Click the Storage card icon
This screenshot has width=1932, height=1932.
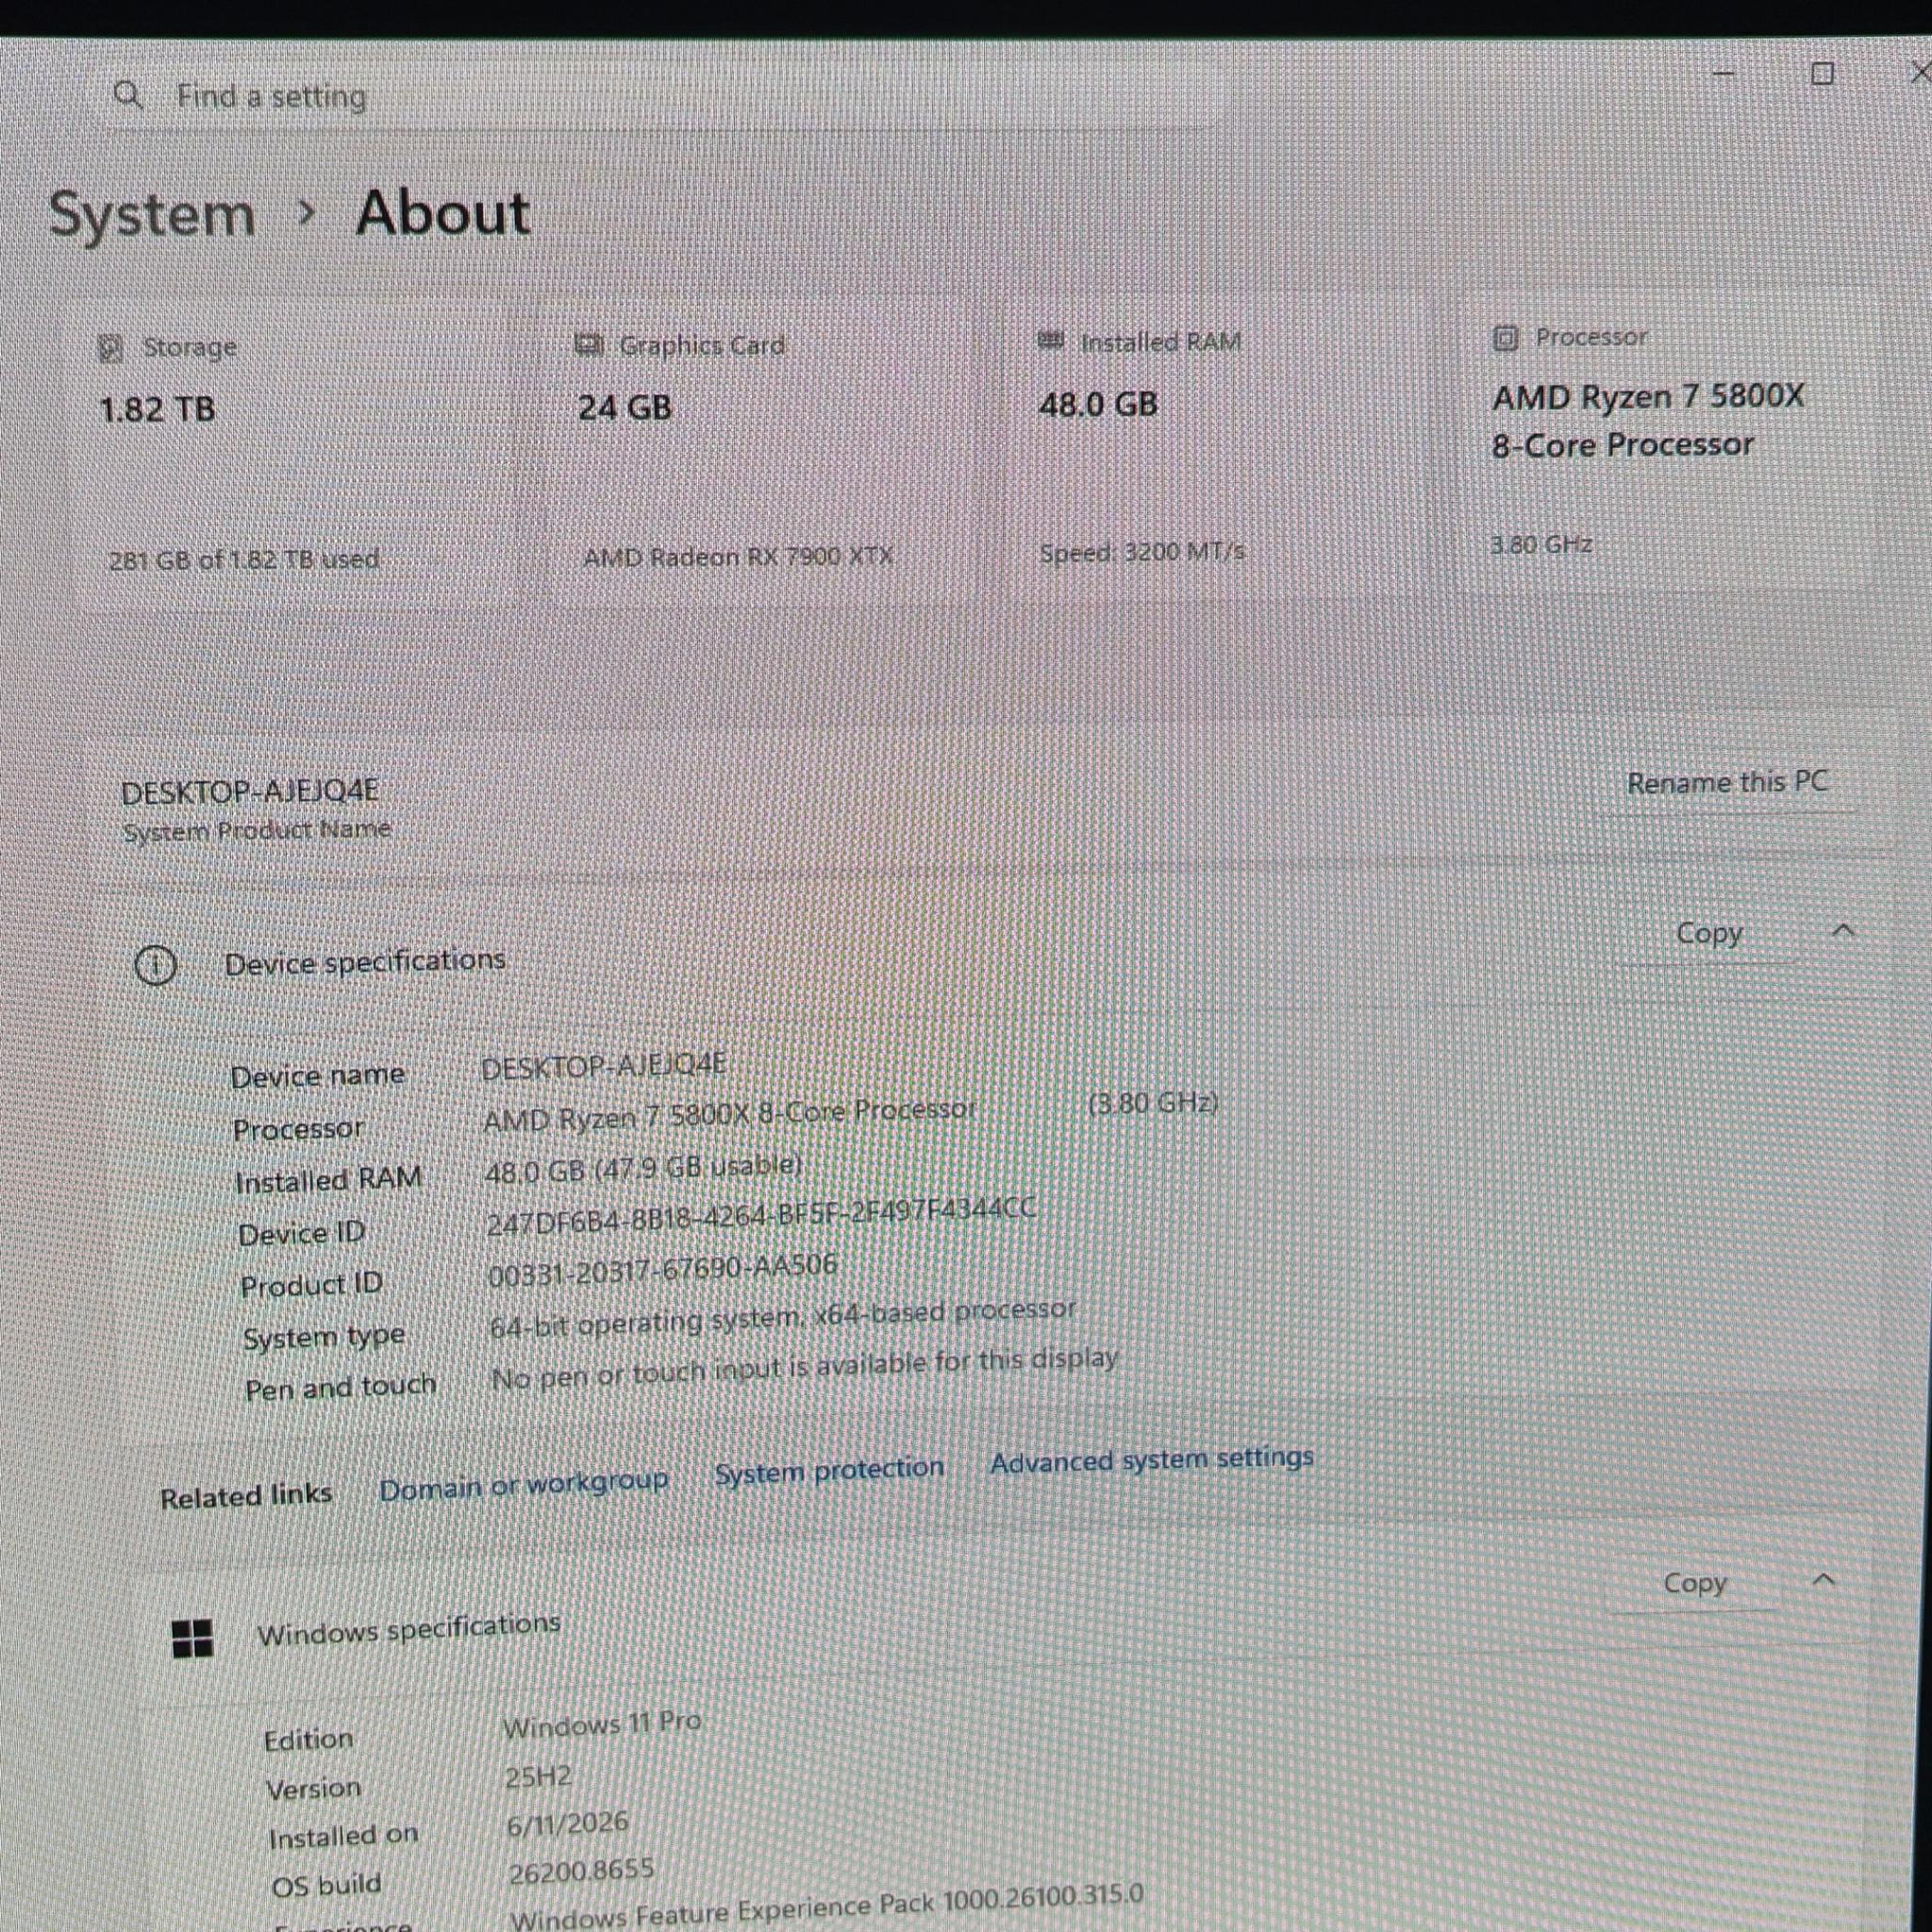point(111,348)
